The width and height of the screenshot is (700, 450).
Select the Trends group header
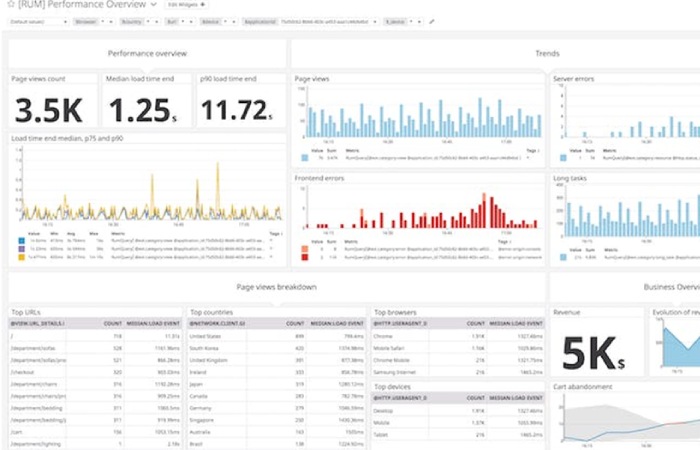(x=547, y=54)
